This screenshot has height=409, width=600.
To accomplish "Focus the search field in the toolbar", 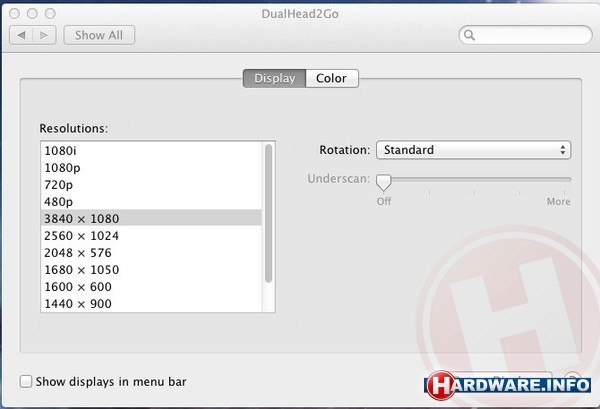I will point(525,35).
